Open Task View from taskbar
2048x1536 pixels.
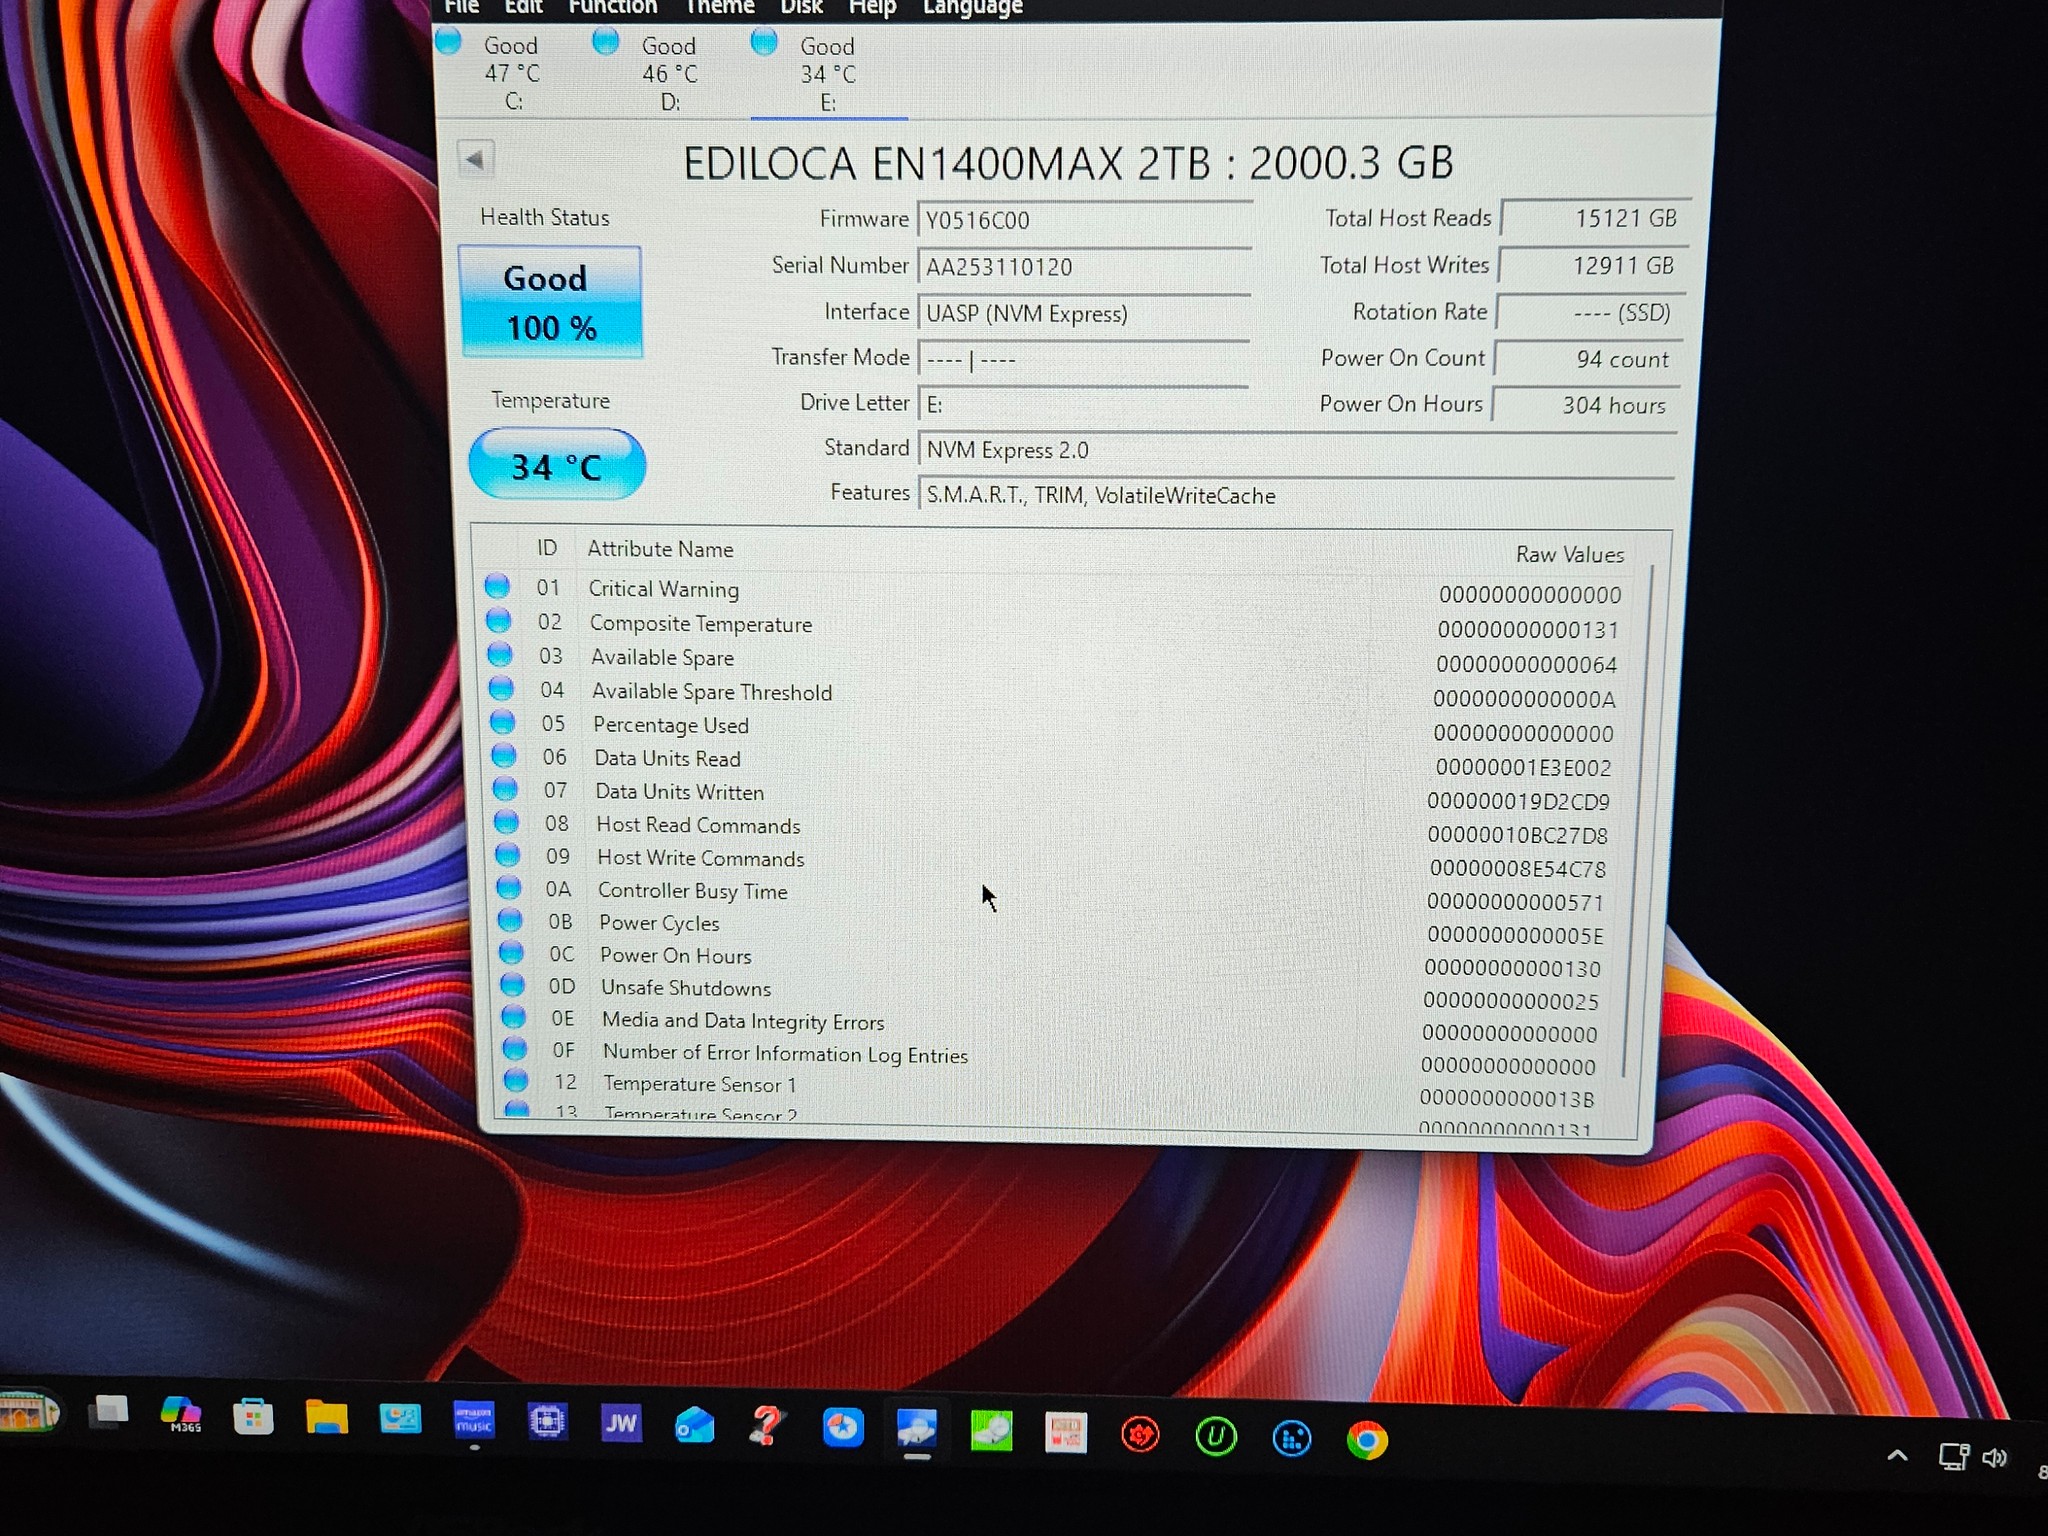(109, 1412)
